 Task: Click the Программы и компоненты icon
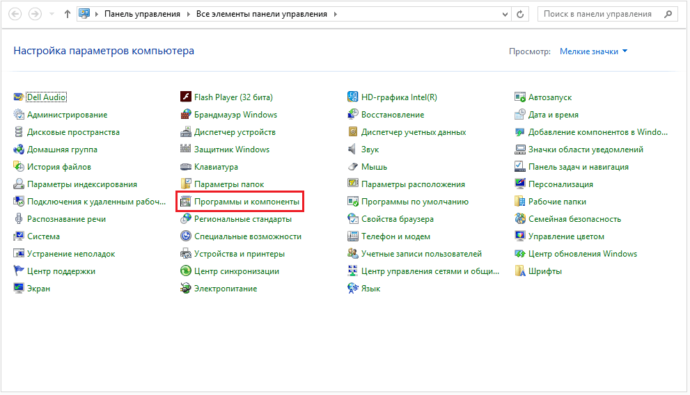coord(186,201)
